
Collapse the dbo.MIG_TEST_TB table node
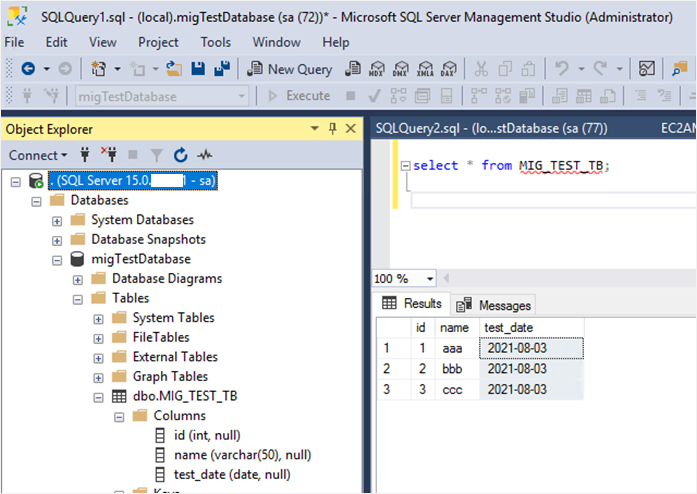[x=98, y=398]
